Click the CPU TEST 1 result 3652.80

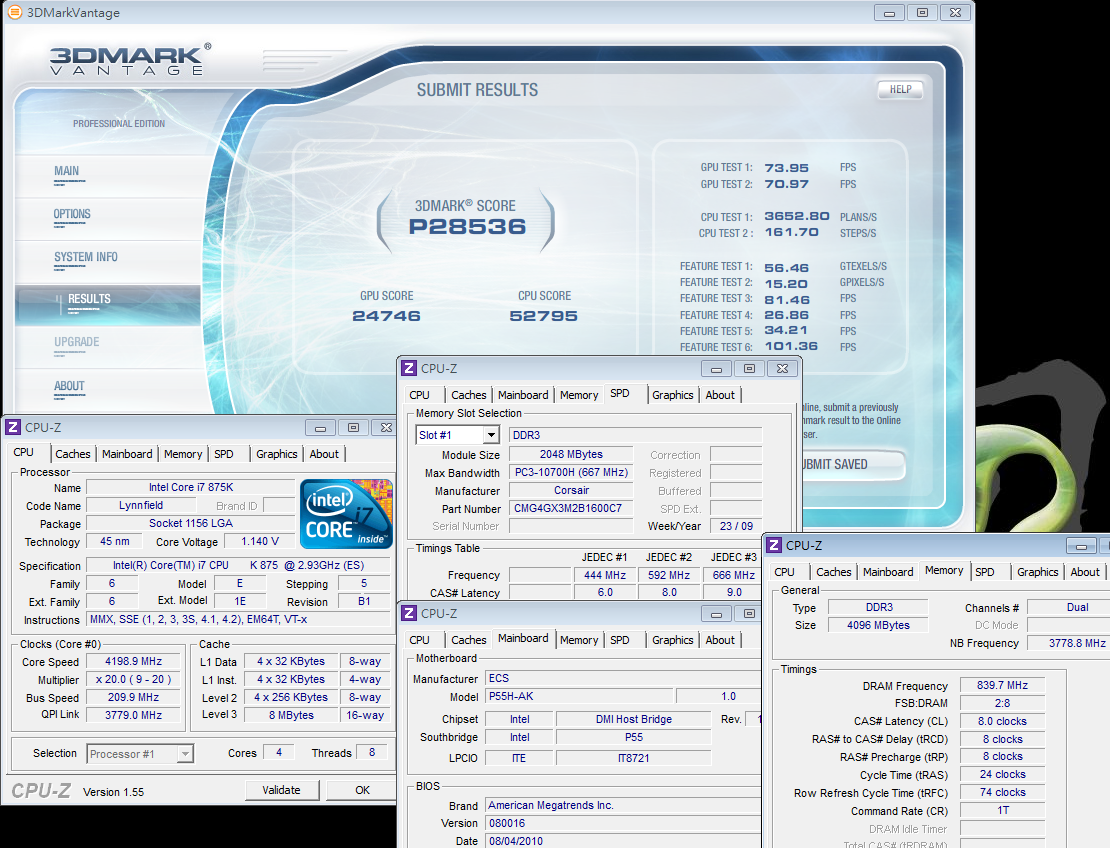tap(796, 216)
